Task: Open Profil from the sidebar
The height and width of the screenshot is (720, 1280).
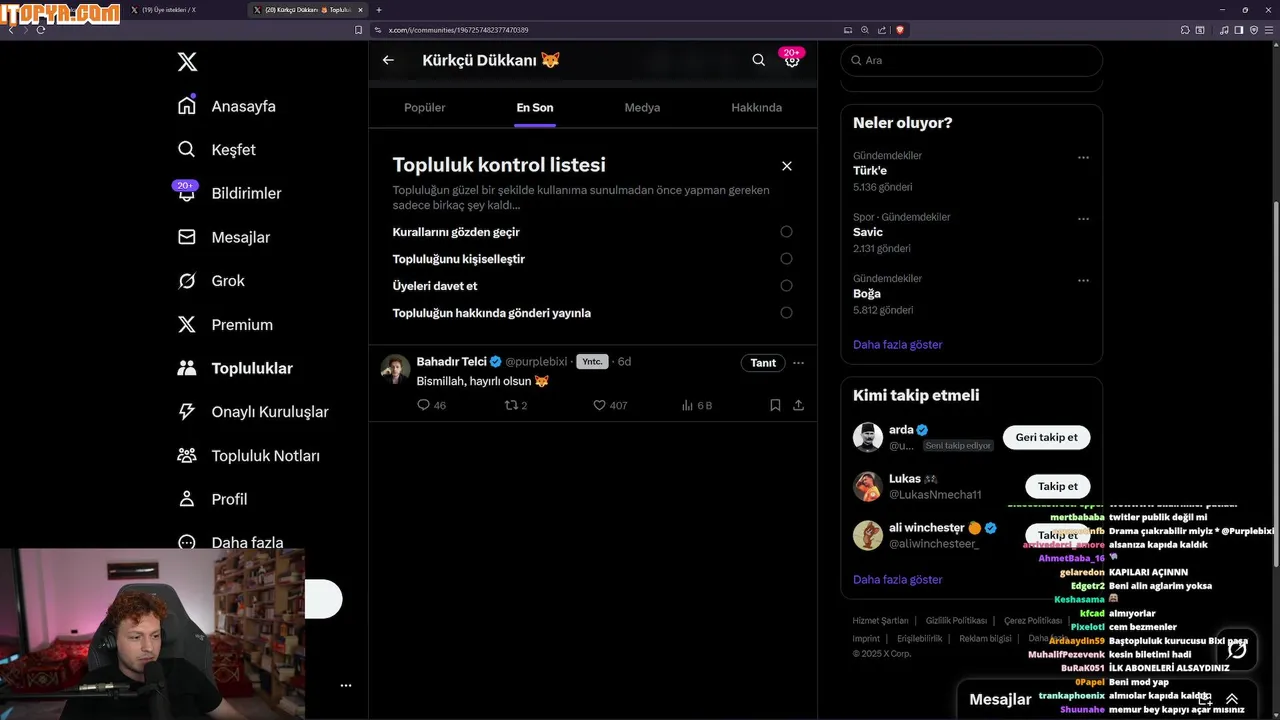Action: [212, 499]
